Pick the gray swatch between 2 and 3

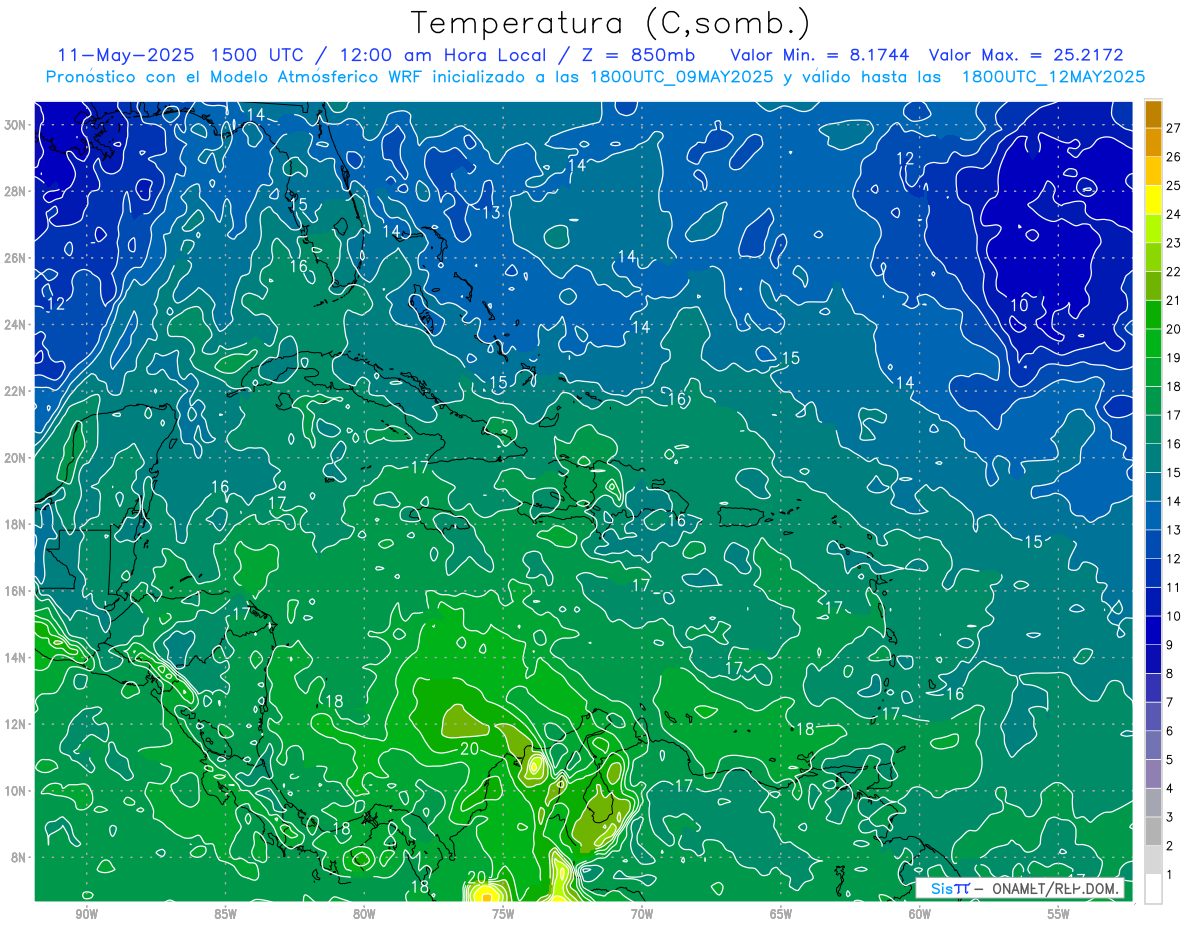[x=1153, y=831]
